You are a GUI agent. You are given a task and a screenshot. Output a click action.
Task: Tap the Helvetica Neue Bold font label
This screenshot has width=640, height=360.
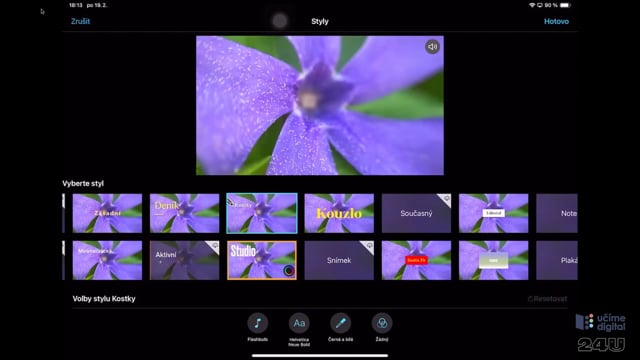tap(299, 342)
